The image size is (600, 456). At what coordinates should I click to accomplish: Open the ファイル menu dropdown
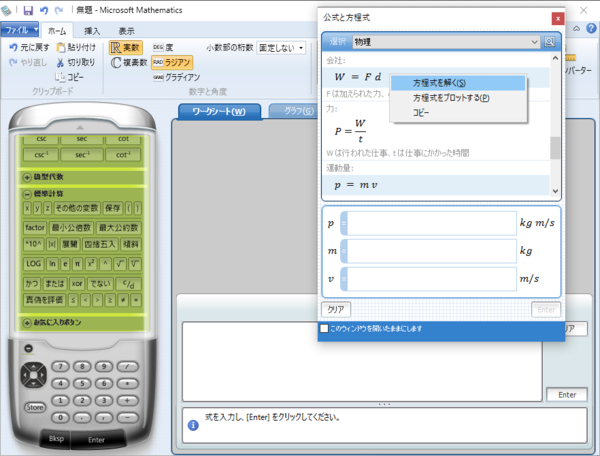click(20, 29)
